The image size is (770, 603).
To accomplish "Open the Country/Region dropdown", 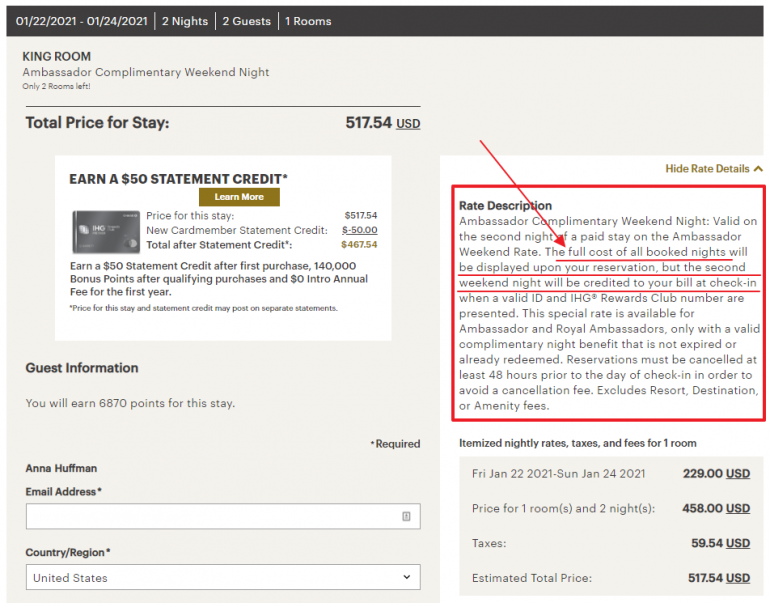I will click(222, 577).
